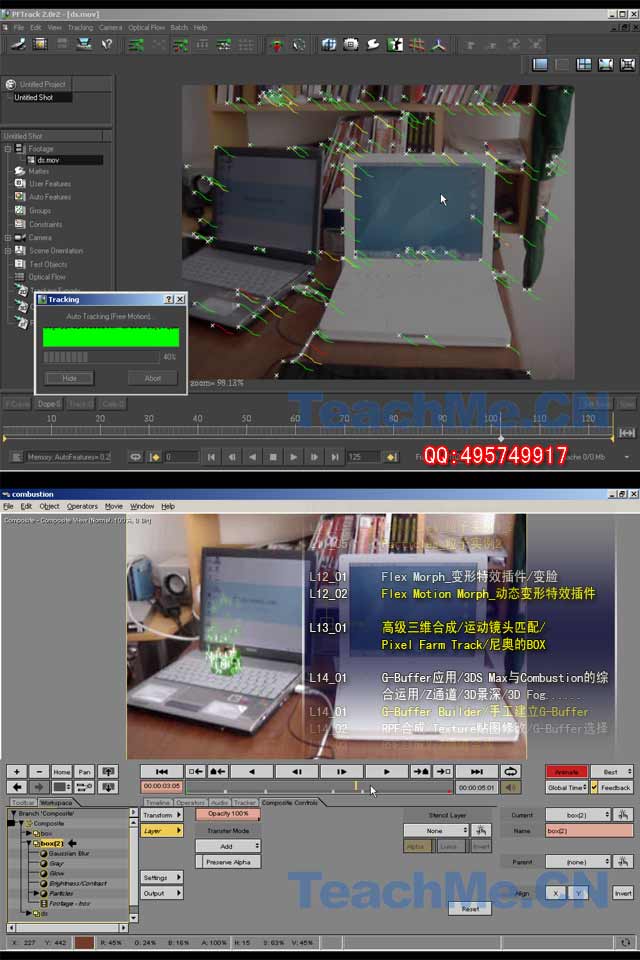This screenshot has width=640, height=960.
Task: Open the Stencil Layer None dropdown
Action: [436, 830]
